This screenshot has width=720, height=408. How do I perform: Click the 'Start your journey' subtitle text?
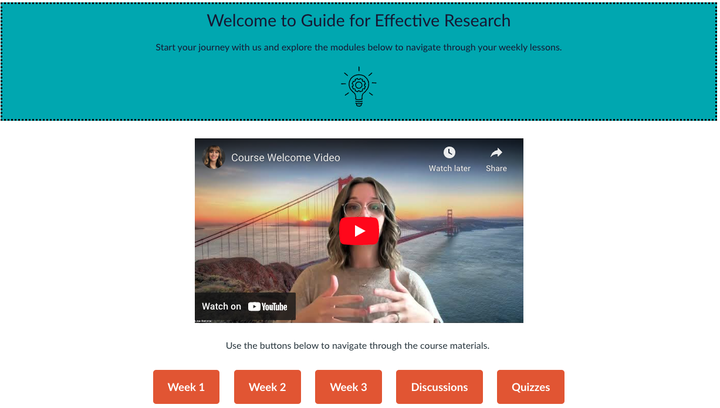(359, 47)
